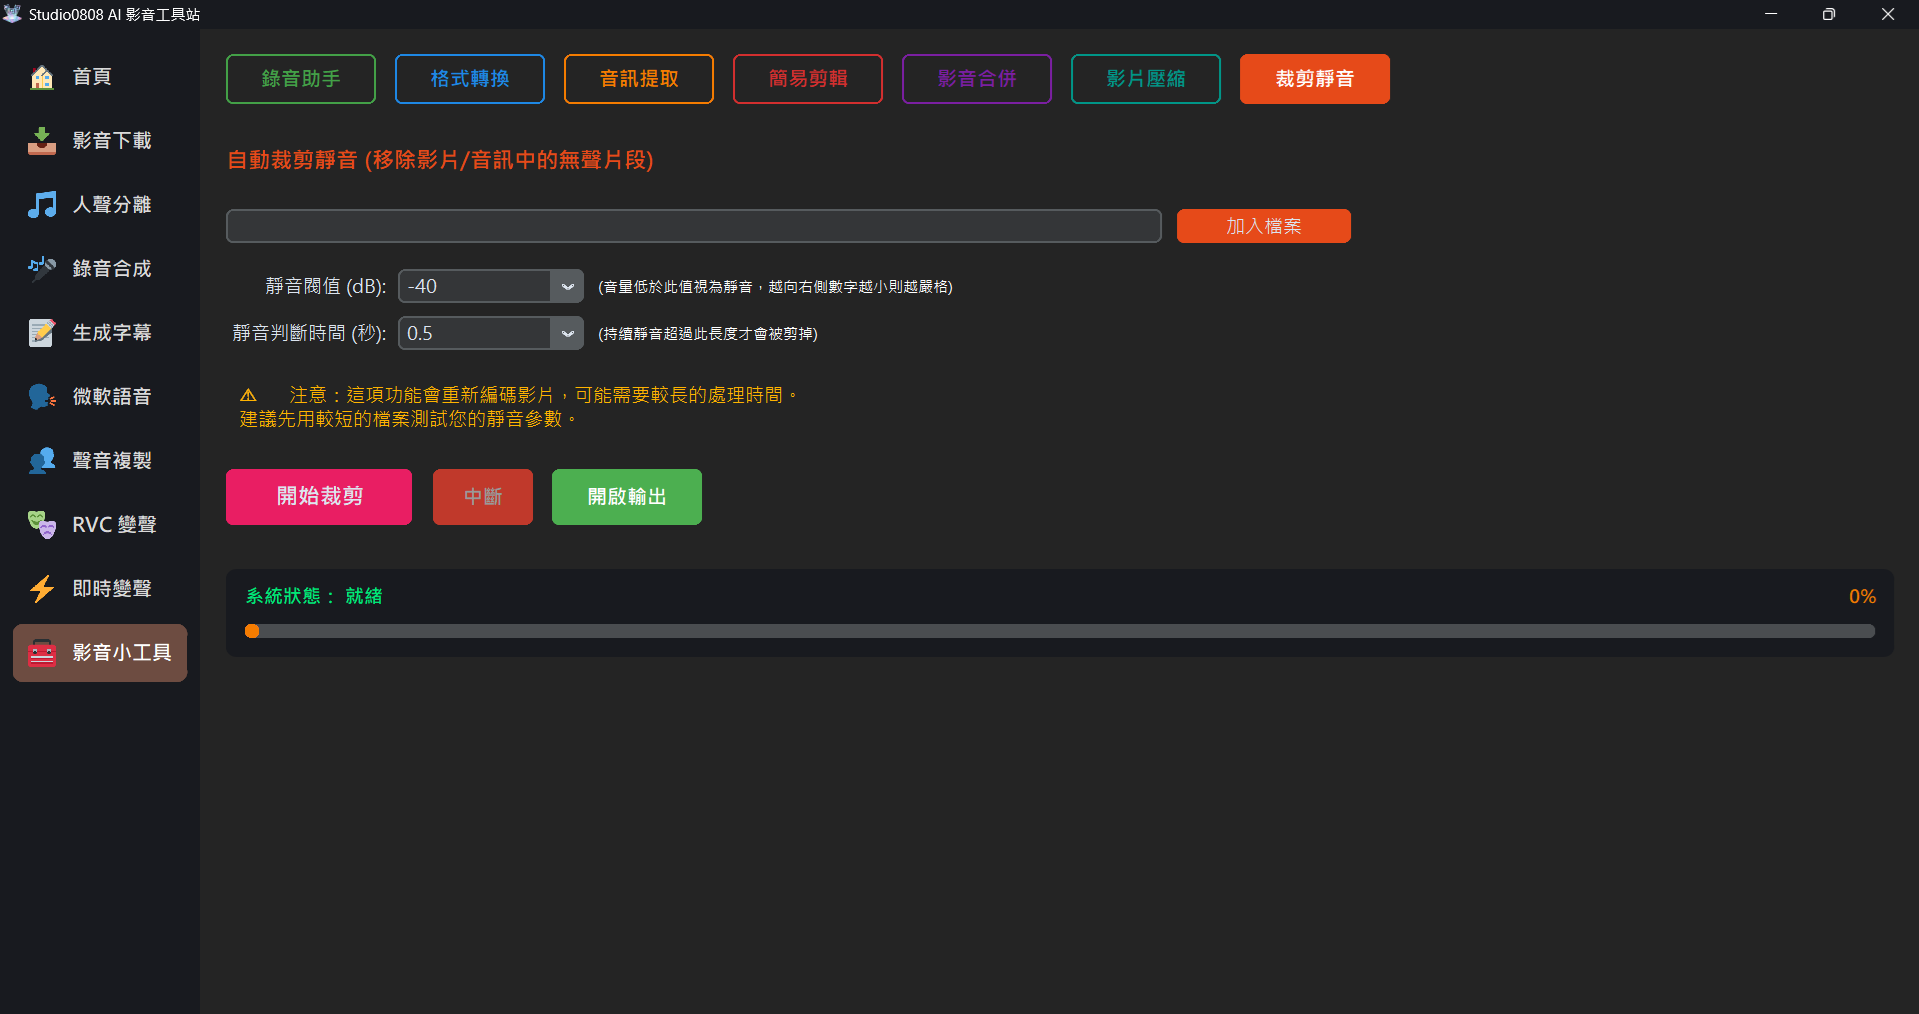Go to 影音下載 sidebar label
The width and height of the screenshot is (1919, 1014).
(x=112, y=141)
